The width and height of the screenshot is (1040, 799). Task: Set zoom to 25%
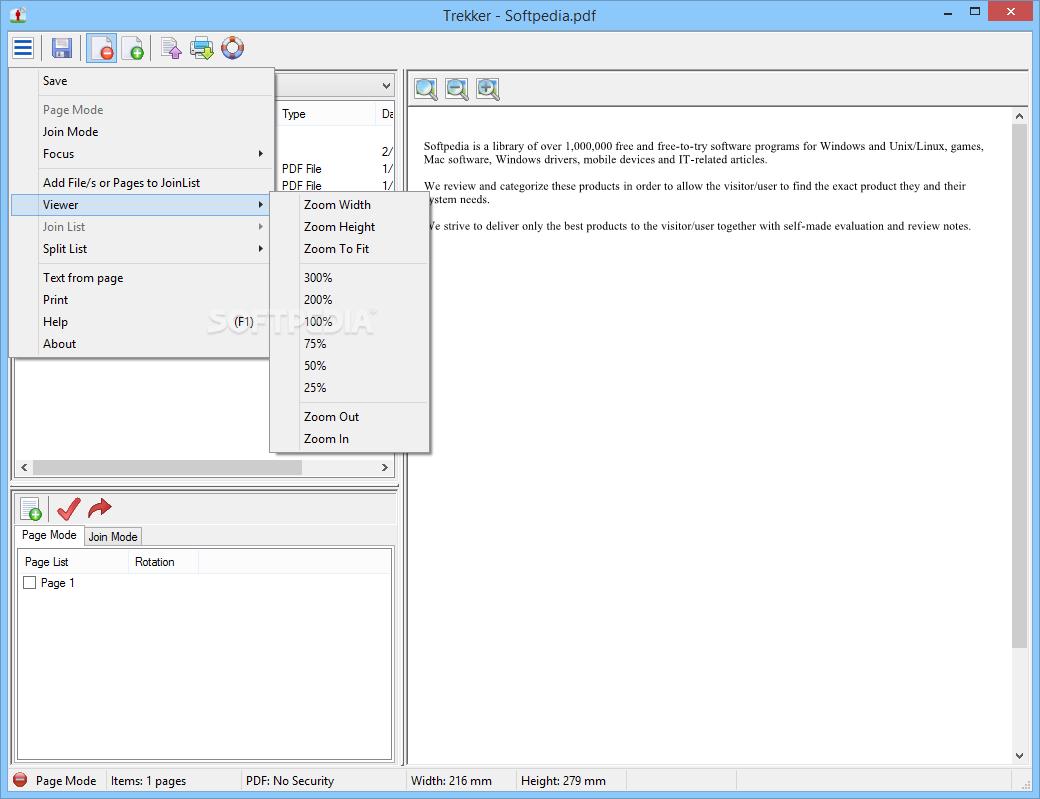click(350, 387)
